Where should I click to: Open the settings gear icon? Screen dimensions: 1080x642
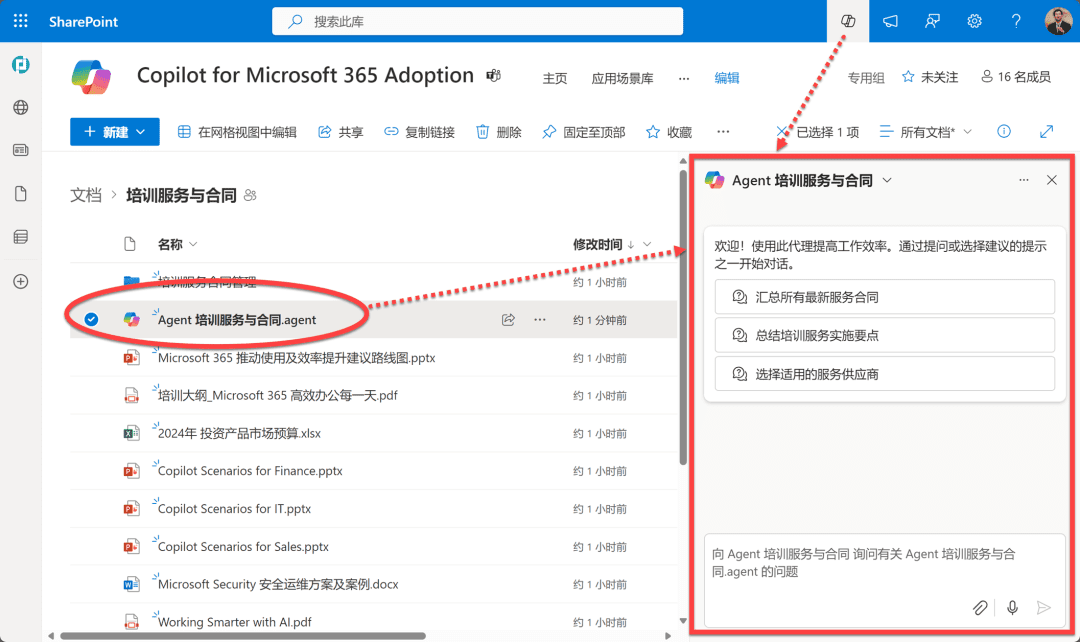coord(974,21)
